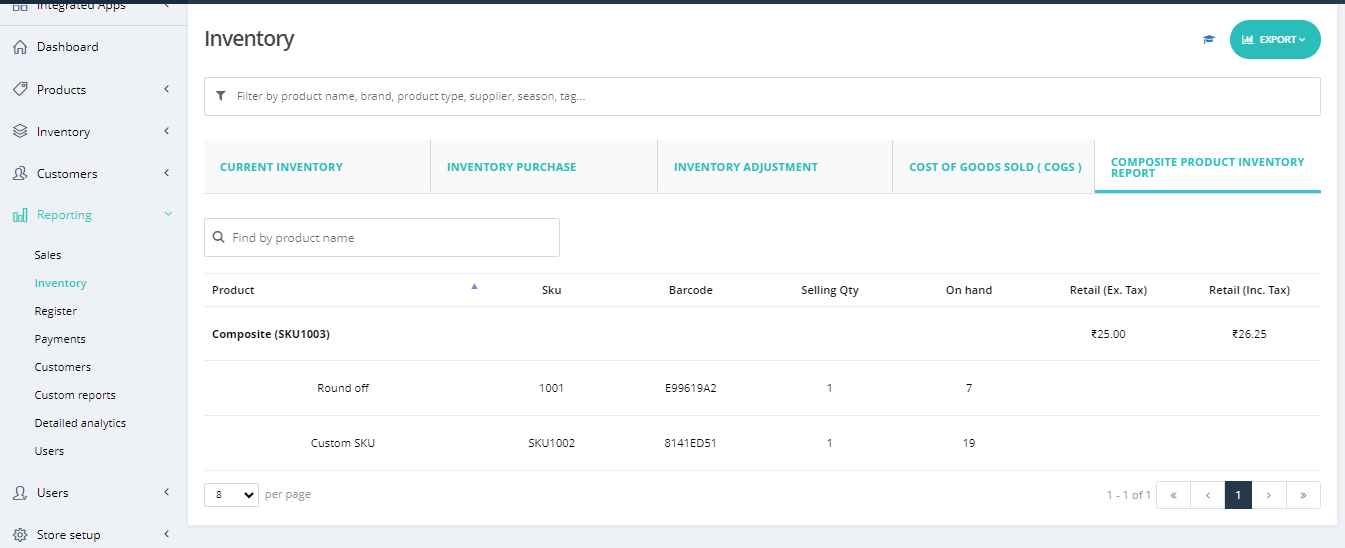Click page number 1 button
This screenshot has width=1345, height=548.
click(1238, 495)
